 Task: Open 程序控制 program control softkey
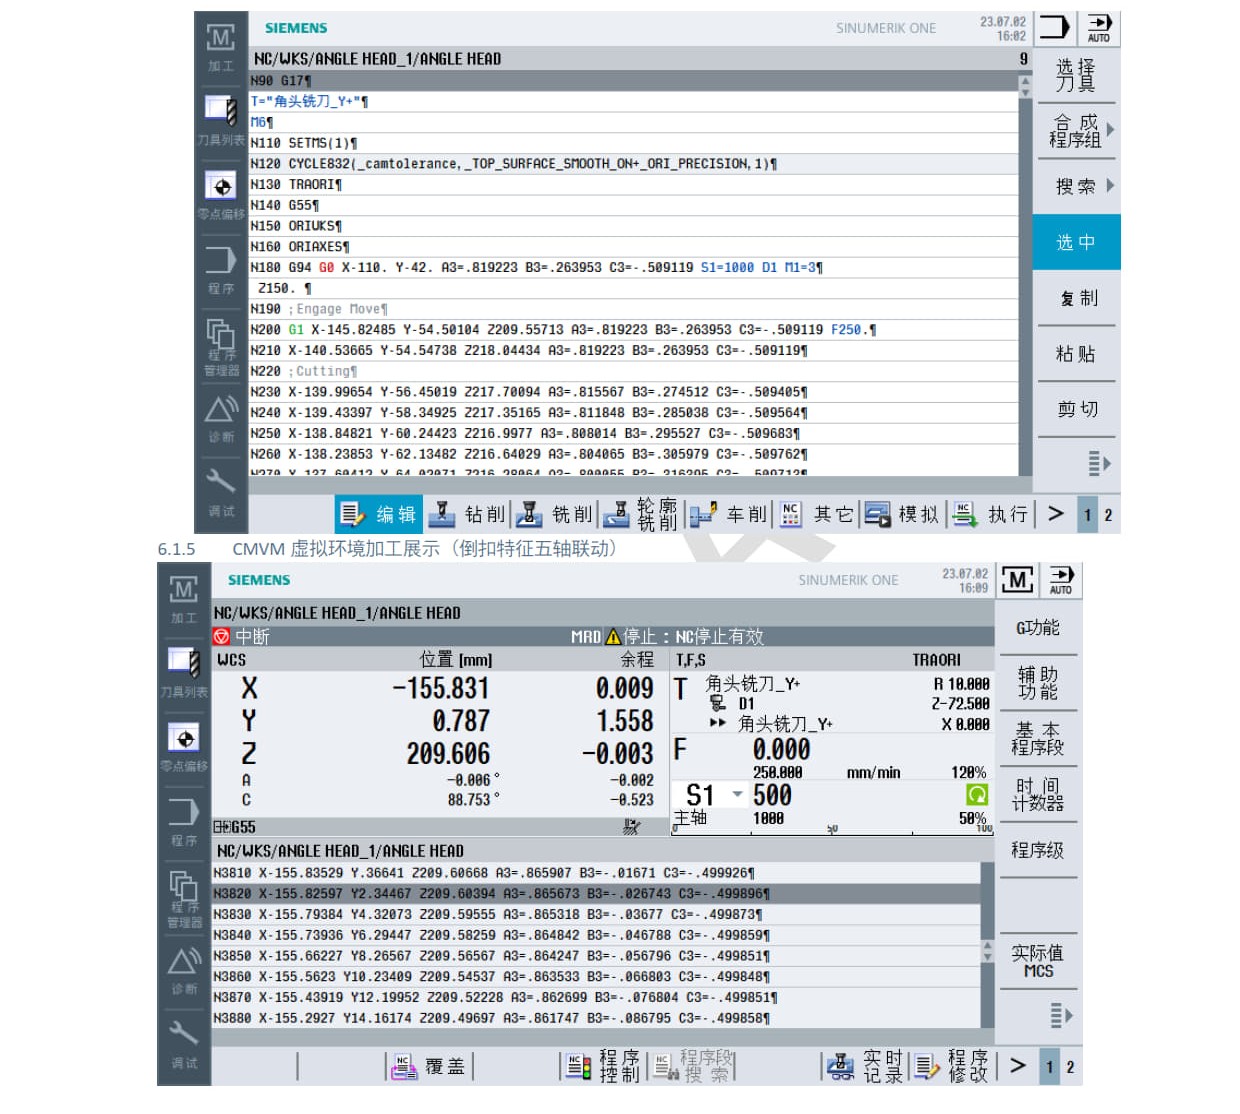tap(603, 1067)
